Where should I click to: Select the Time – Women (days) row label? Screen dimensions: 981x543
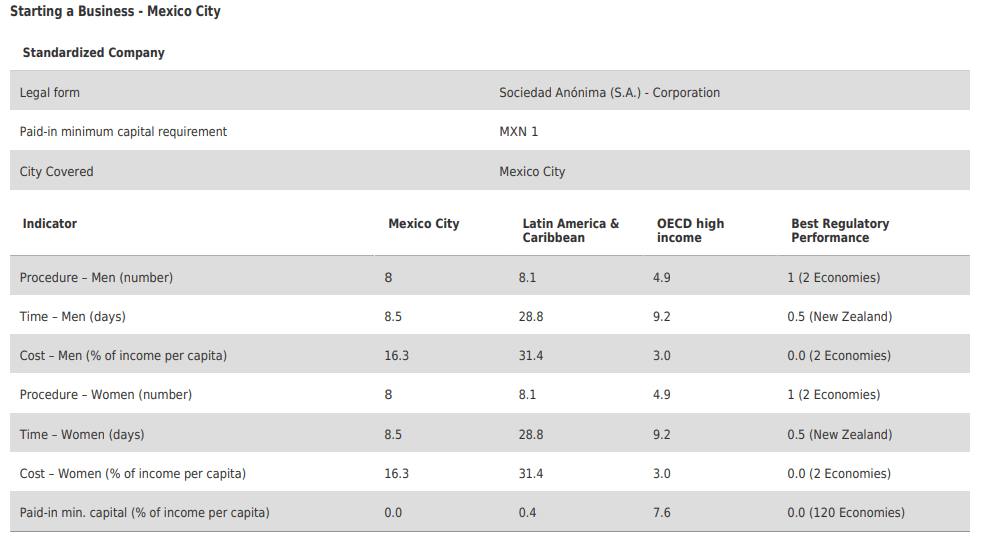(82, 434)
